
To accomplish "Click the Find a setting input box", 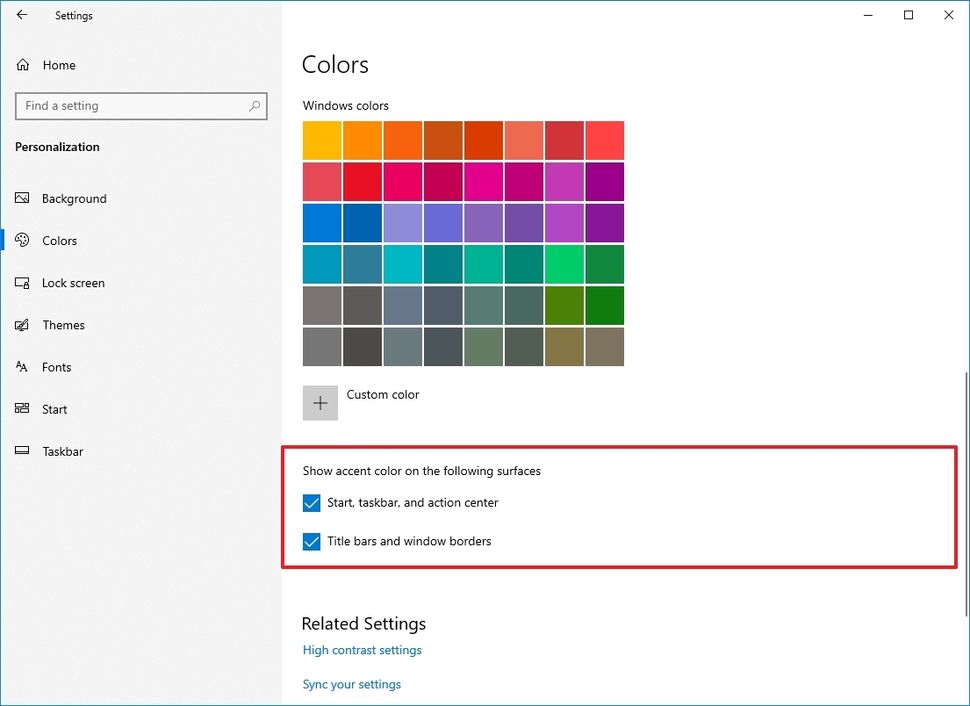I will click(x=140, y=105).
